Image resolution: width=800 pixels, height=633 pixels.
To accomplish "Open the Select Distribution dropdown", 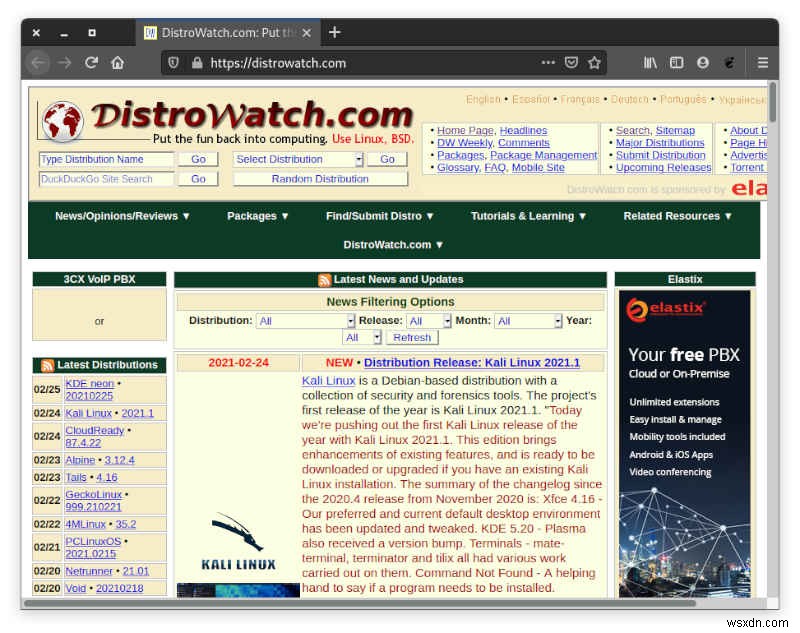I will point(296,159).
